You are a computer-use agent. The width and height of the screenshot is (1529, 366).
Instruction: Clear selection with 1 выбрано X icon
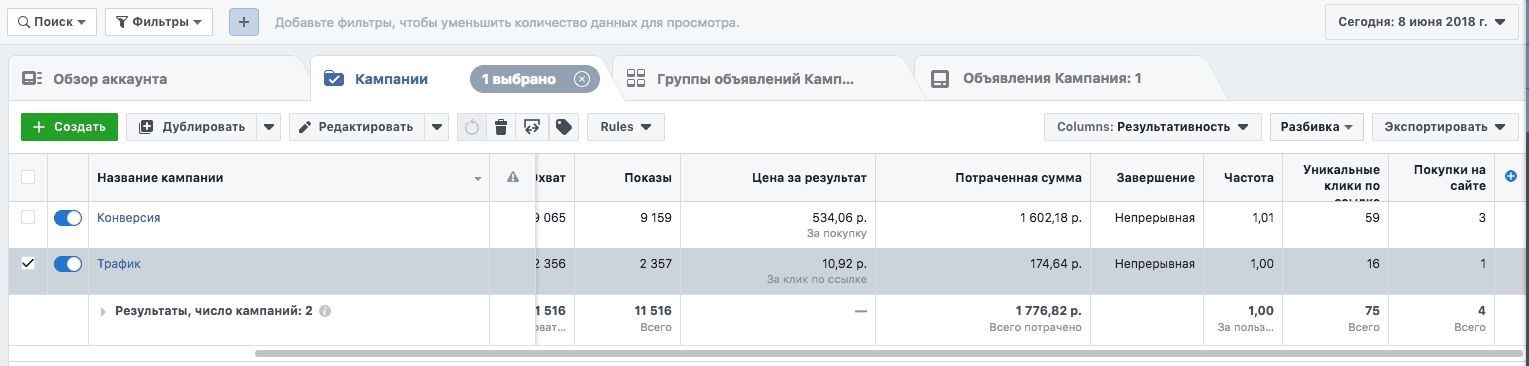pos(582,79)
